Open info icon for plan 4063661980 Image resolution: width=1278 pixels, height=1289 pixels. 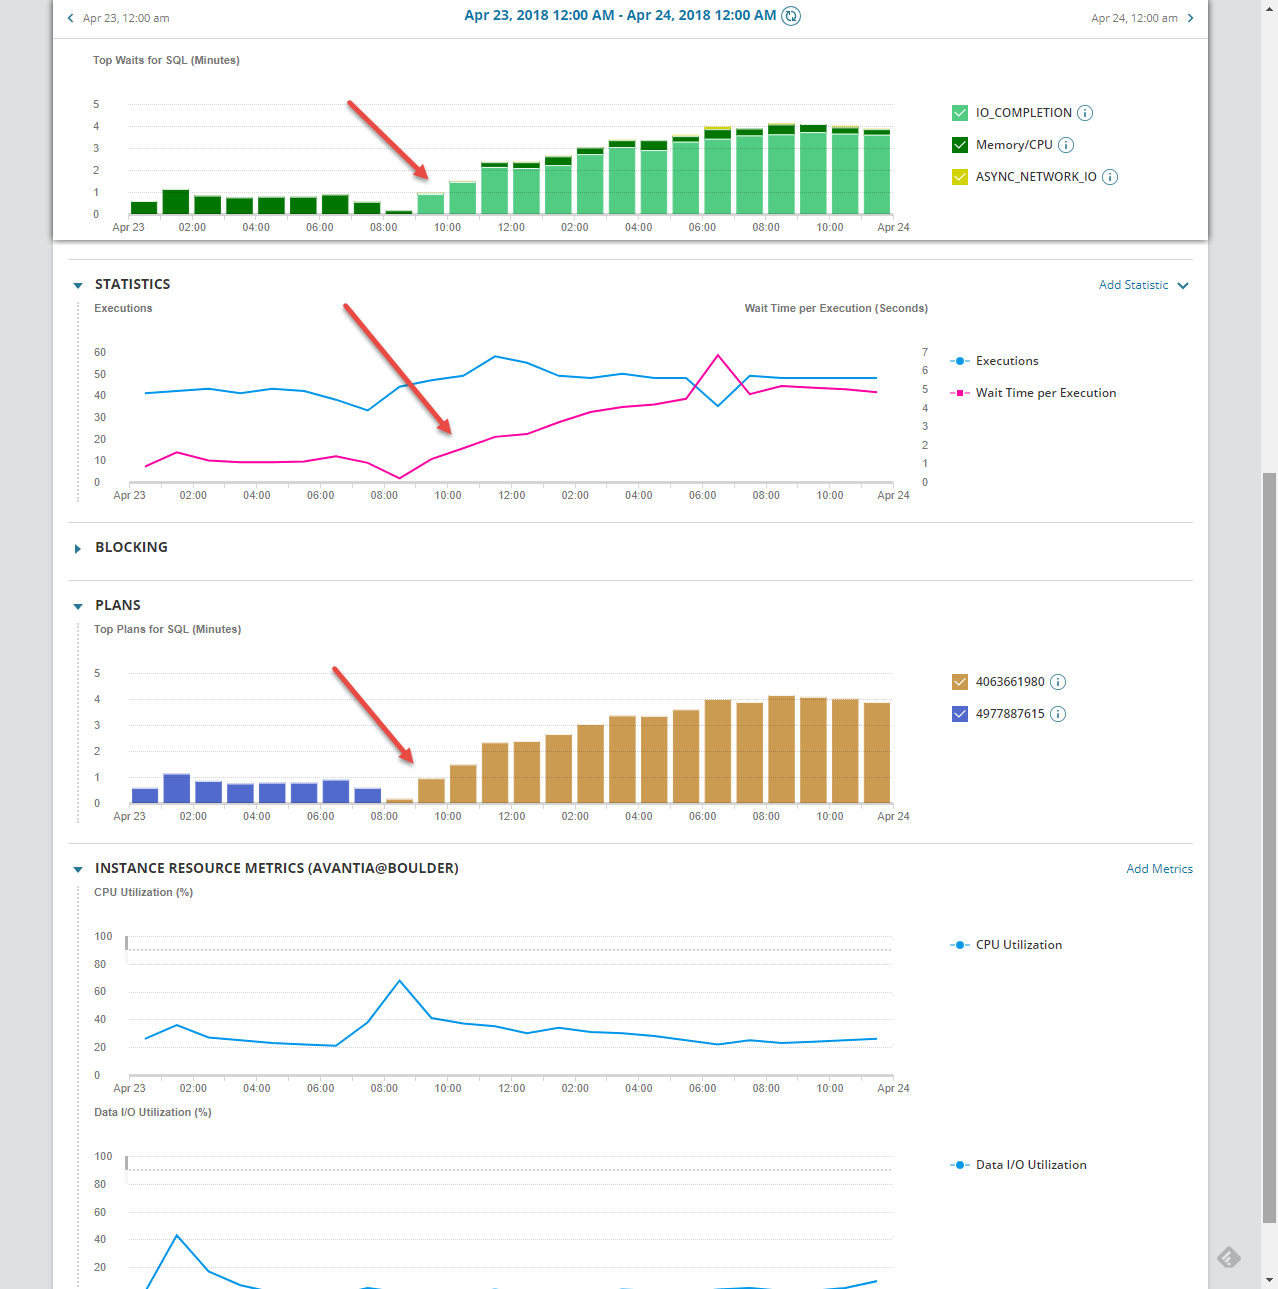[1058, 682]
